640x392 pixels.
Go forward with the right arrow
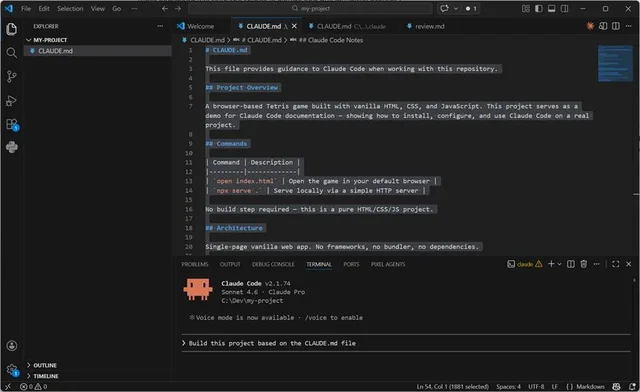pos(178,9)
